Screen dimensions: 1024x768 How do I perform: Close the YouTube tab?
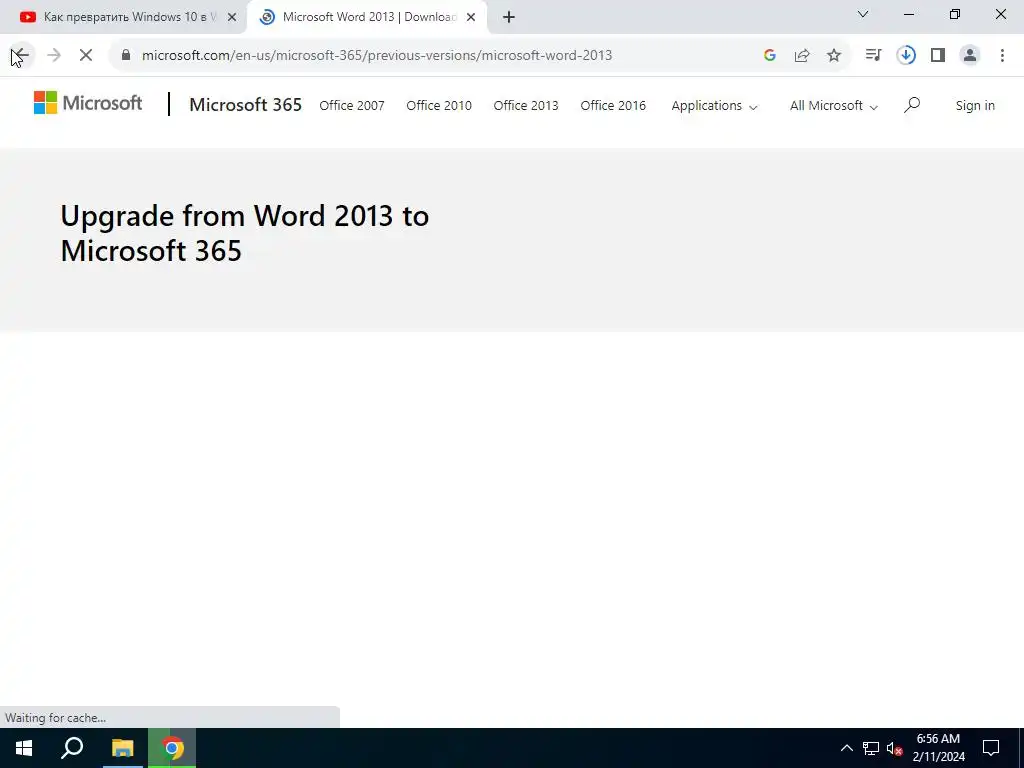pyautogui.click(x=232, y=17)
